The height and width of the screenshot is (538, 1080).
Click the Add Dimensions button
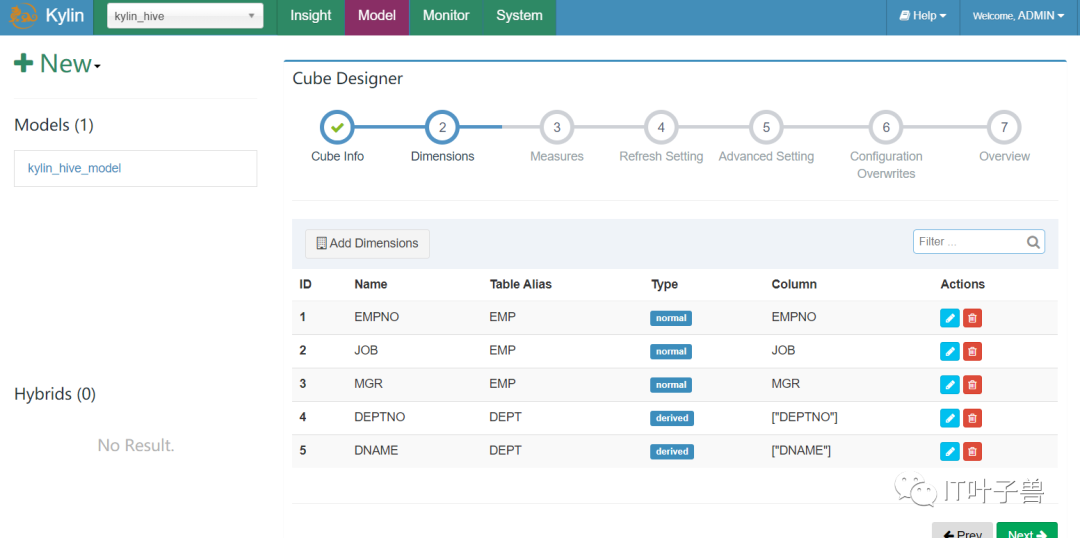tap(367, 243)
